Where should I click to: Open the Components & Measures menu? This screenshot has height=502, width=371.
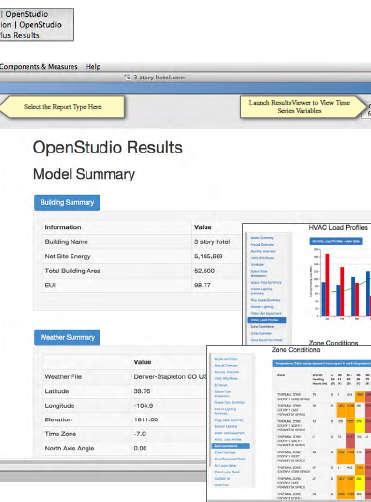pos(38,67)
